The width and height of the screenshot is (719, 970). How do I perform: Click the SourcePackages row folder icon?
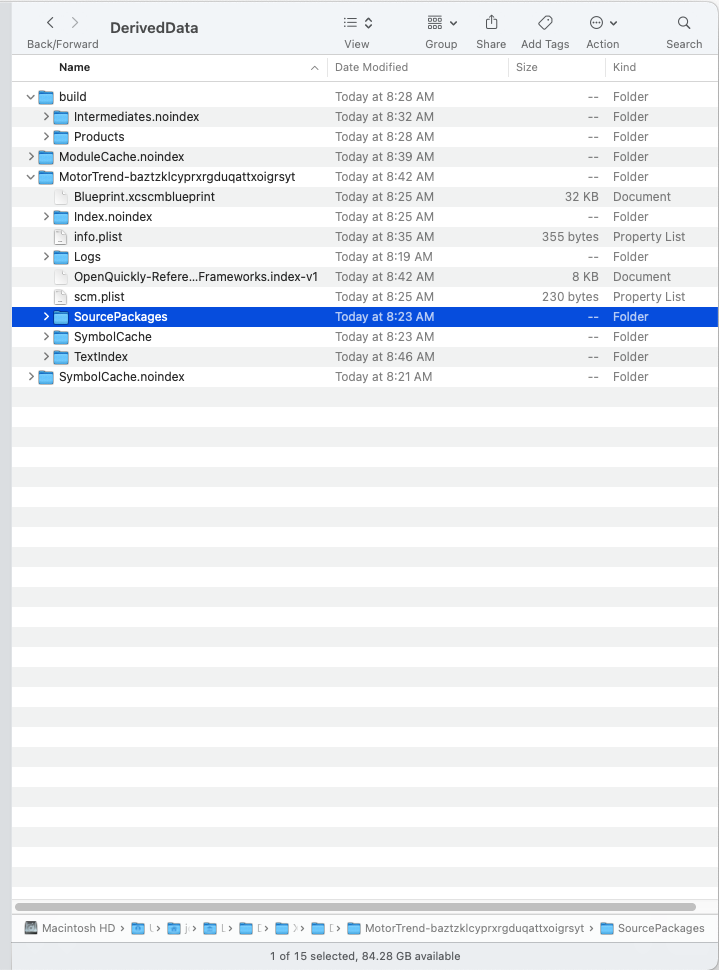[61, 317]
